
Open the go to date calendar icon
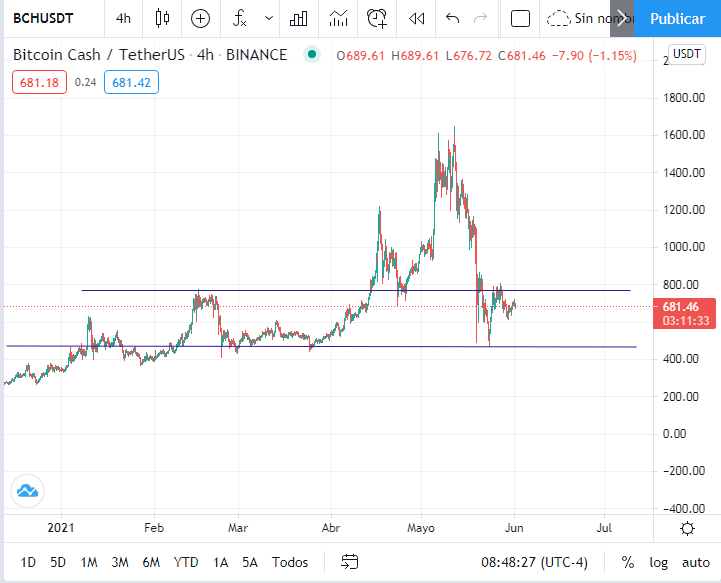tap(349, 562)
